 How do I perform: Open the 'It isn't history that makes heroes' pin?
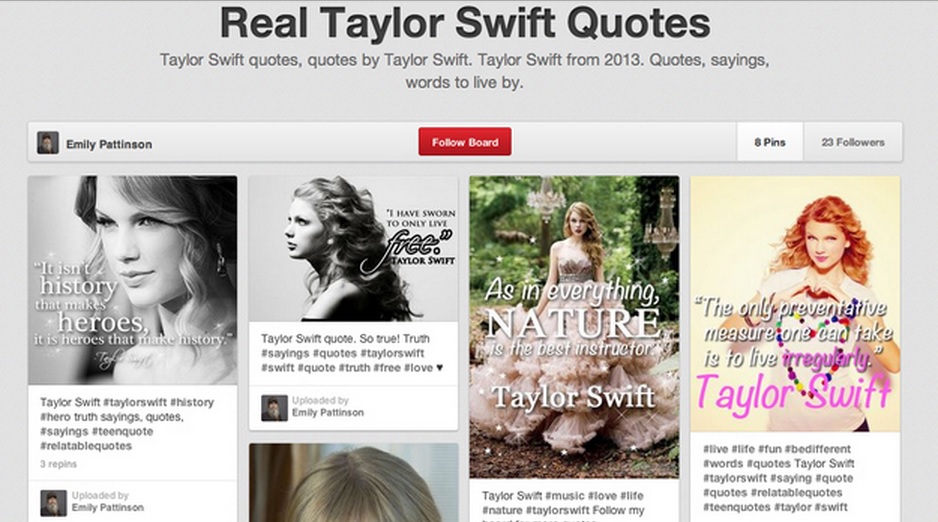[133, 280]
